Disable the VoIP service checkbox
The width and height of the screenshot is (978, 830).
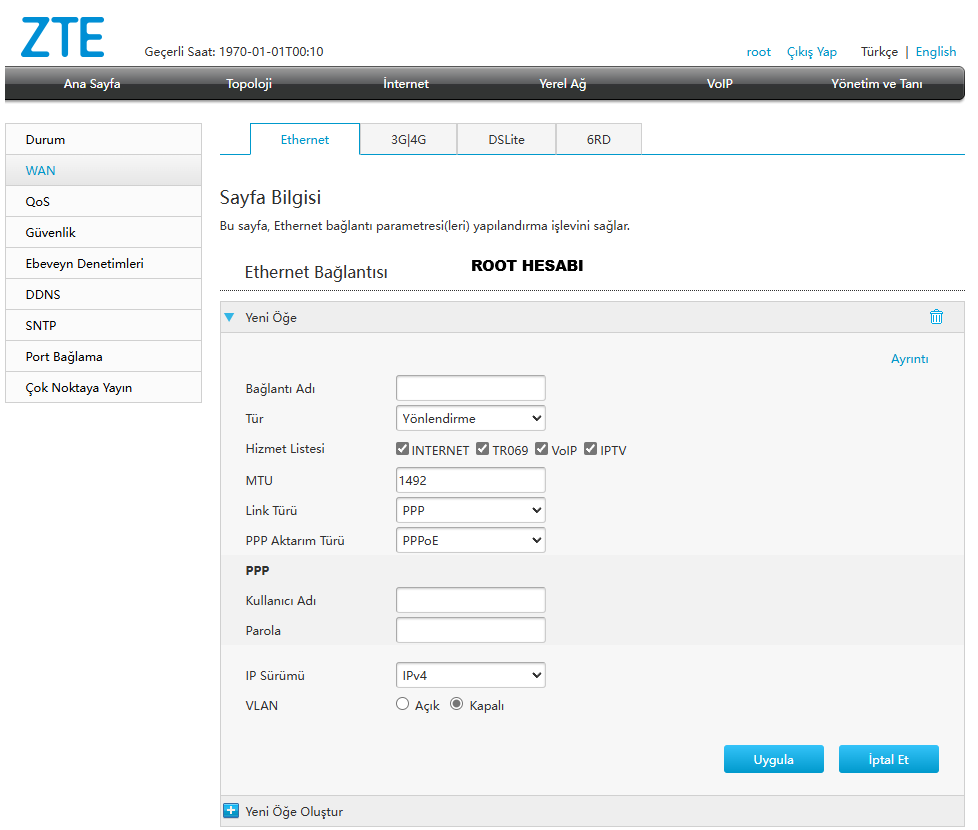[x=542, y=449]
